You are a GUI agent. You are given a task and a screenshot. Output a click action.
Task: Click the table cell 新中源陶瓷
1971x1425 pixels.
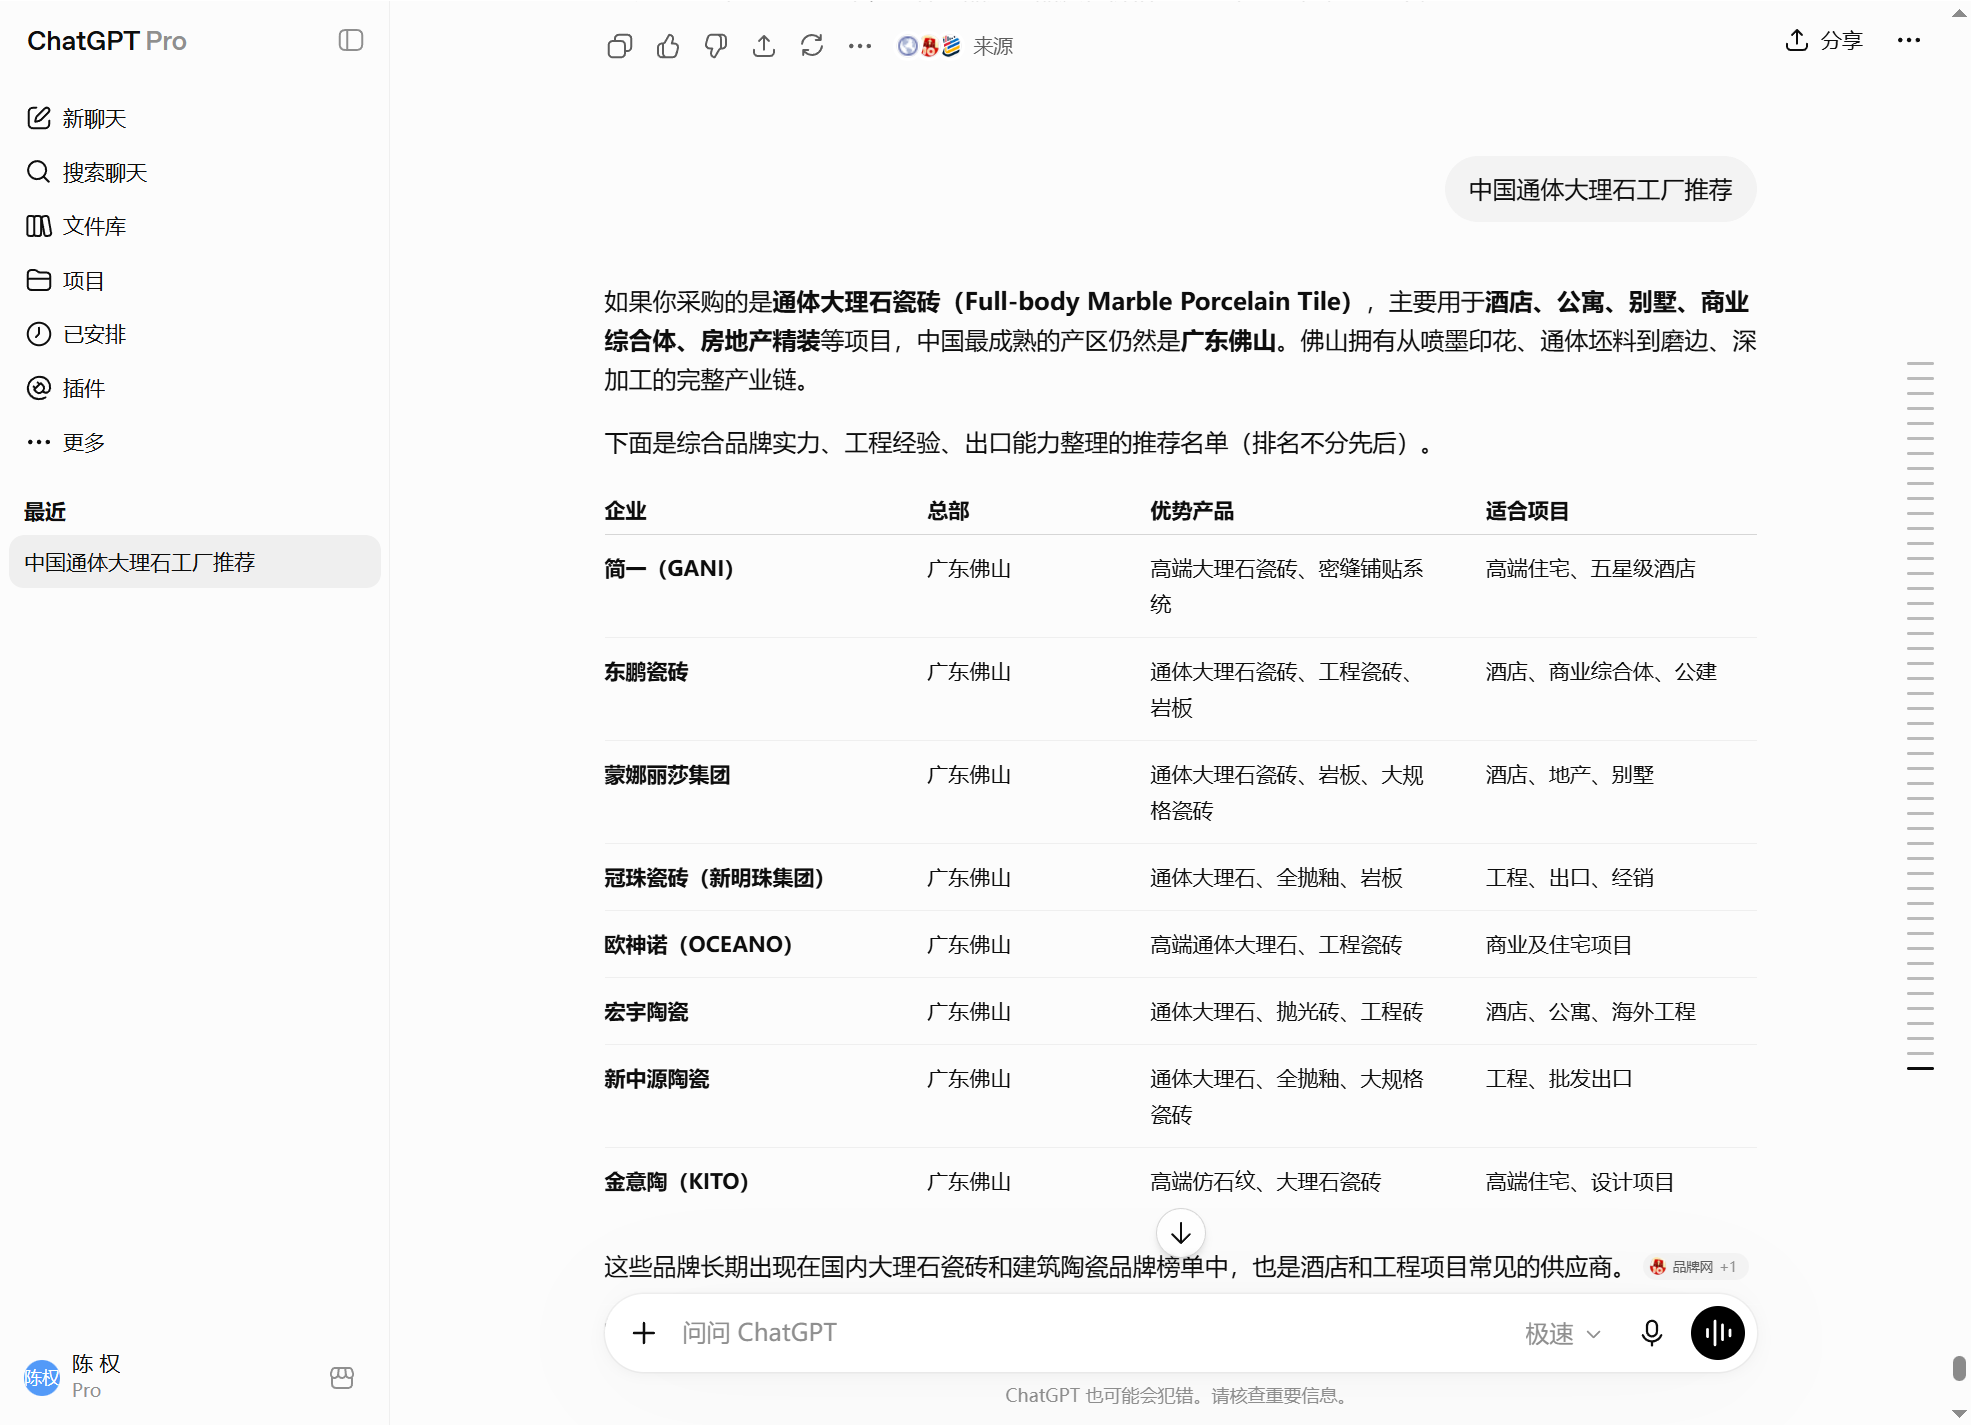(x=657, y=1078)
